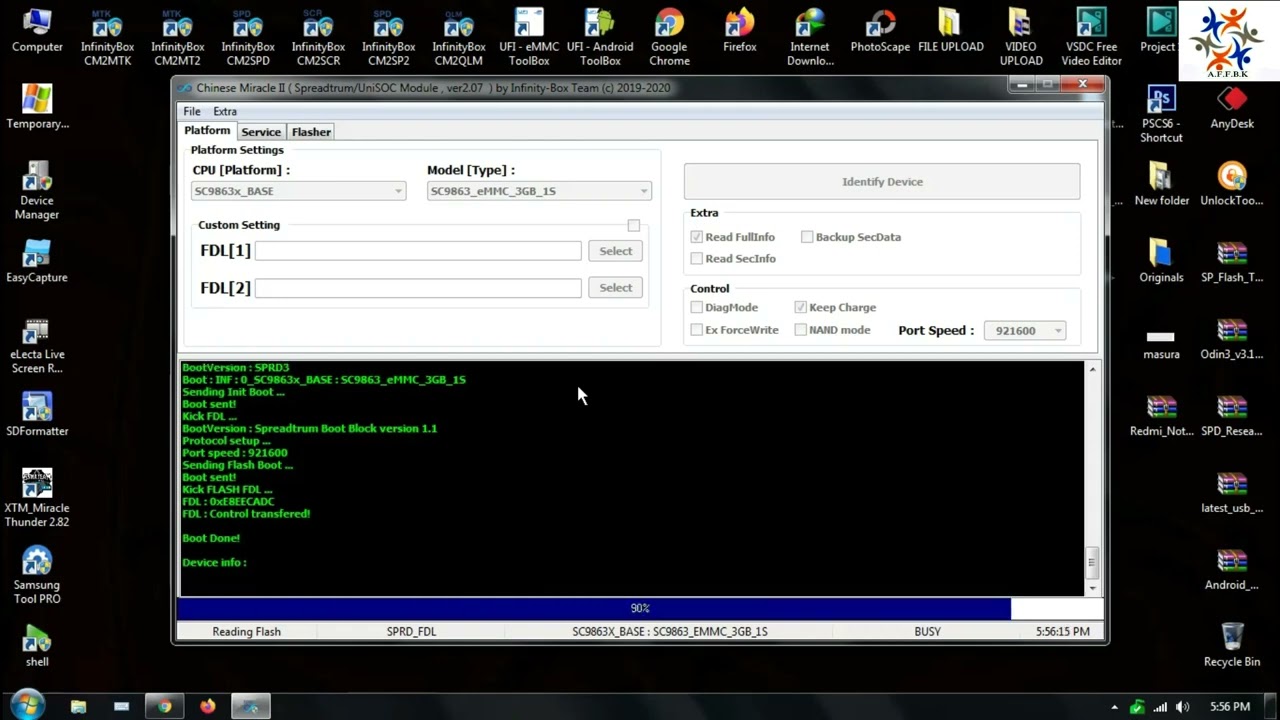Screen dimensions: 1280x720
Task: Click the 90% progress bar
Action: pos(640,608)
